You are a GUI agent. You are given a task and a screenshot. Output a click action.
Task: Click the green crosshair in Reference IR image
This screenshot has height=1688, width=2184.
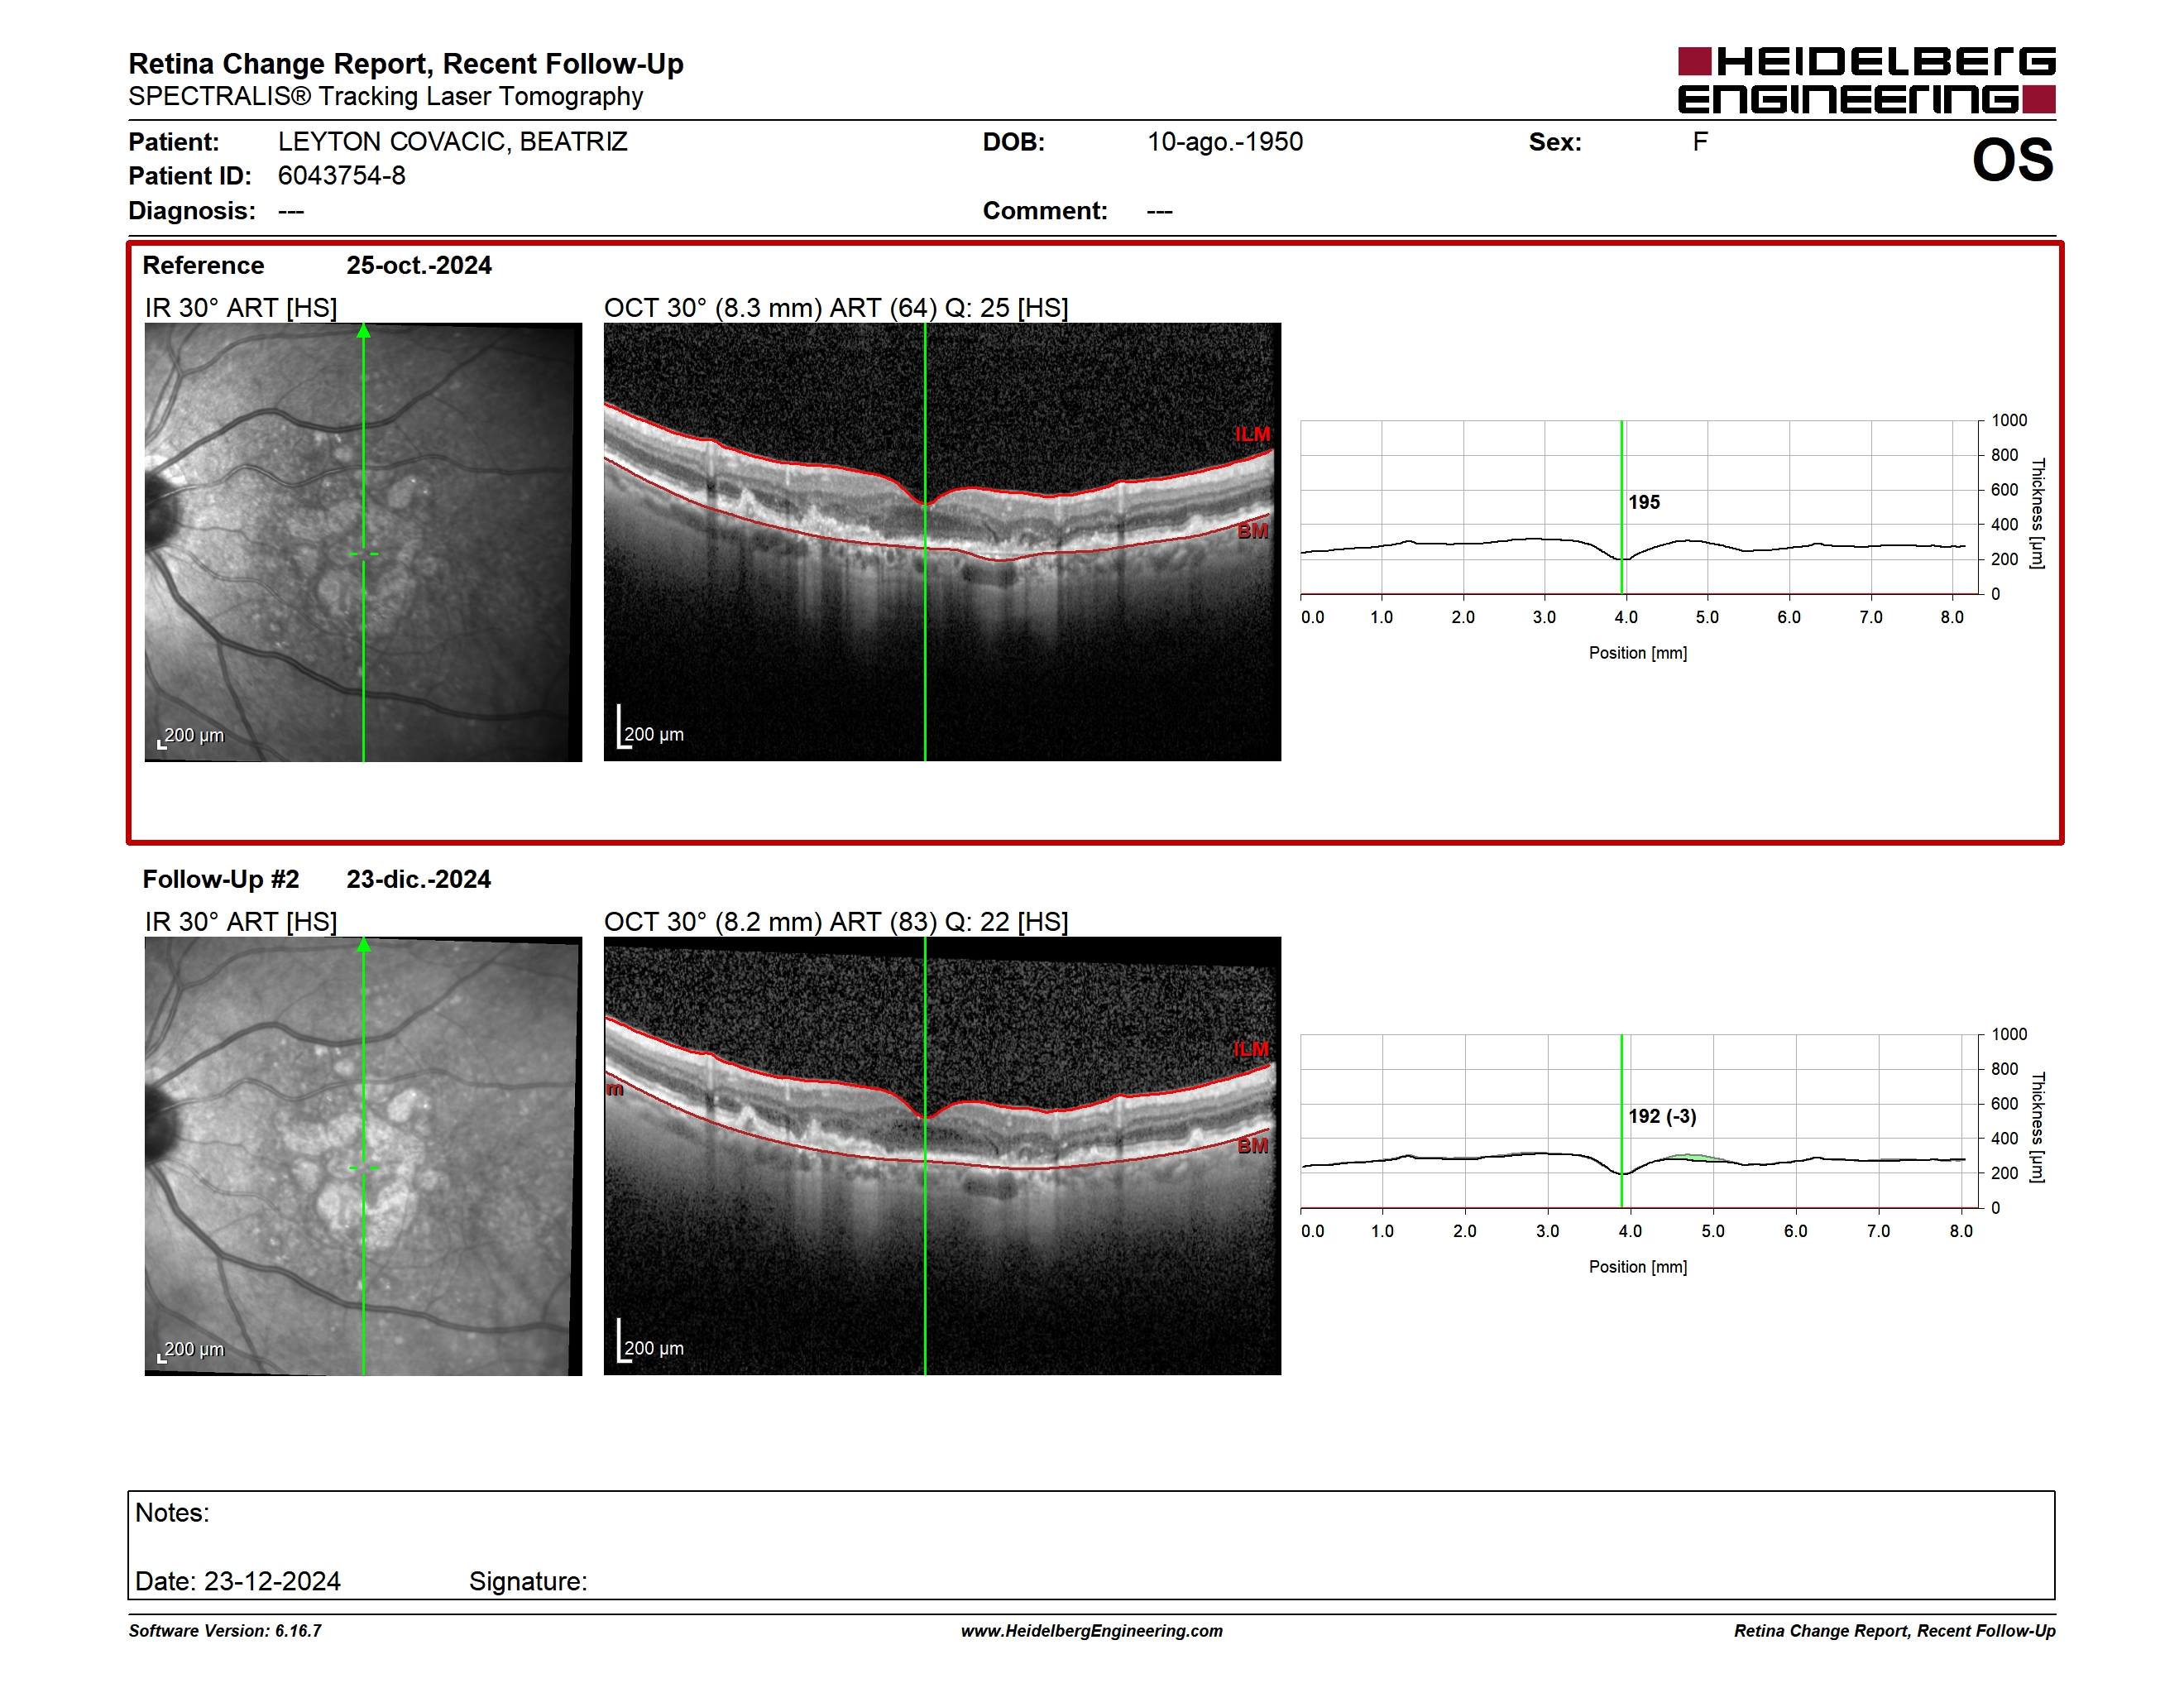pos(364,553)
